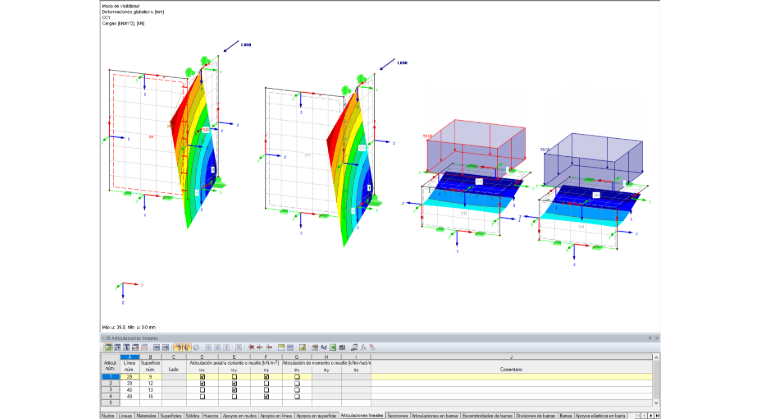Click empty row 5 header
The width and height of the screenshot is (760, 419).
pos(111,403)
